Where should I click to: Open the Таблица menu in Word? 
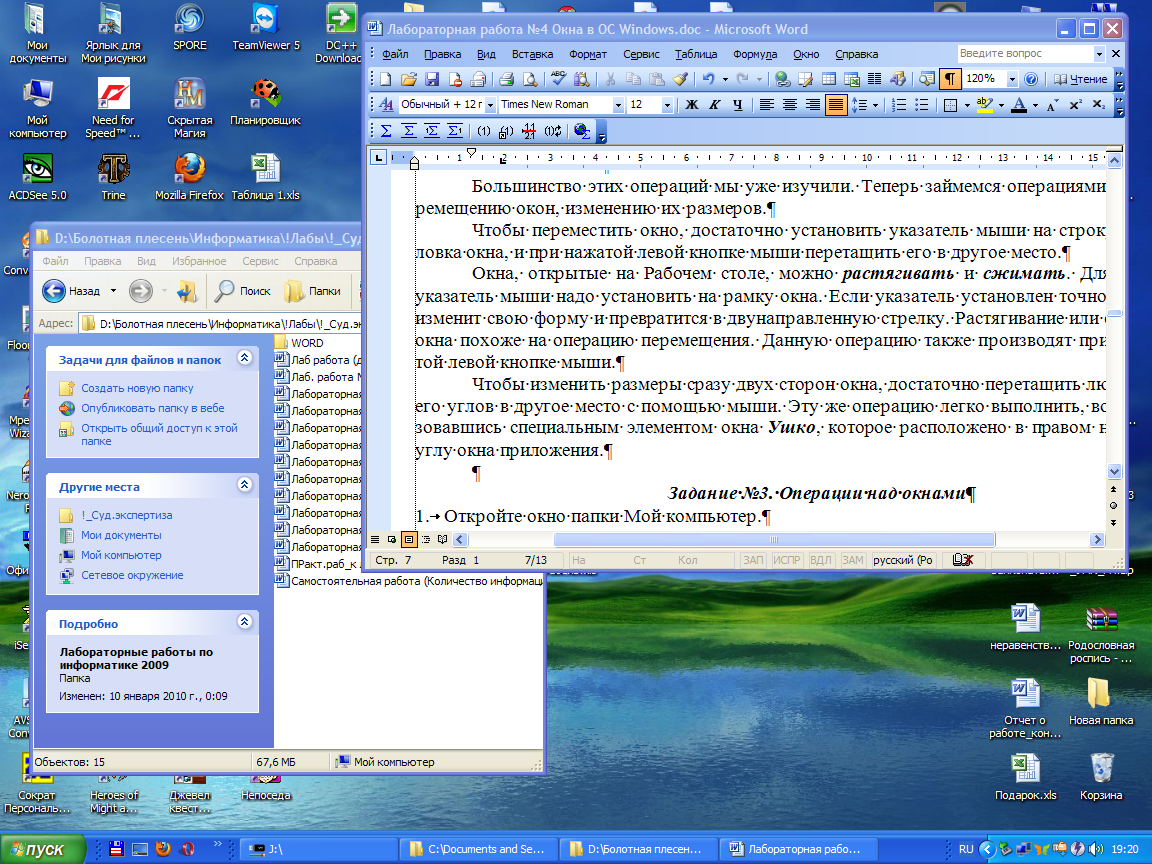696,54
